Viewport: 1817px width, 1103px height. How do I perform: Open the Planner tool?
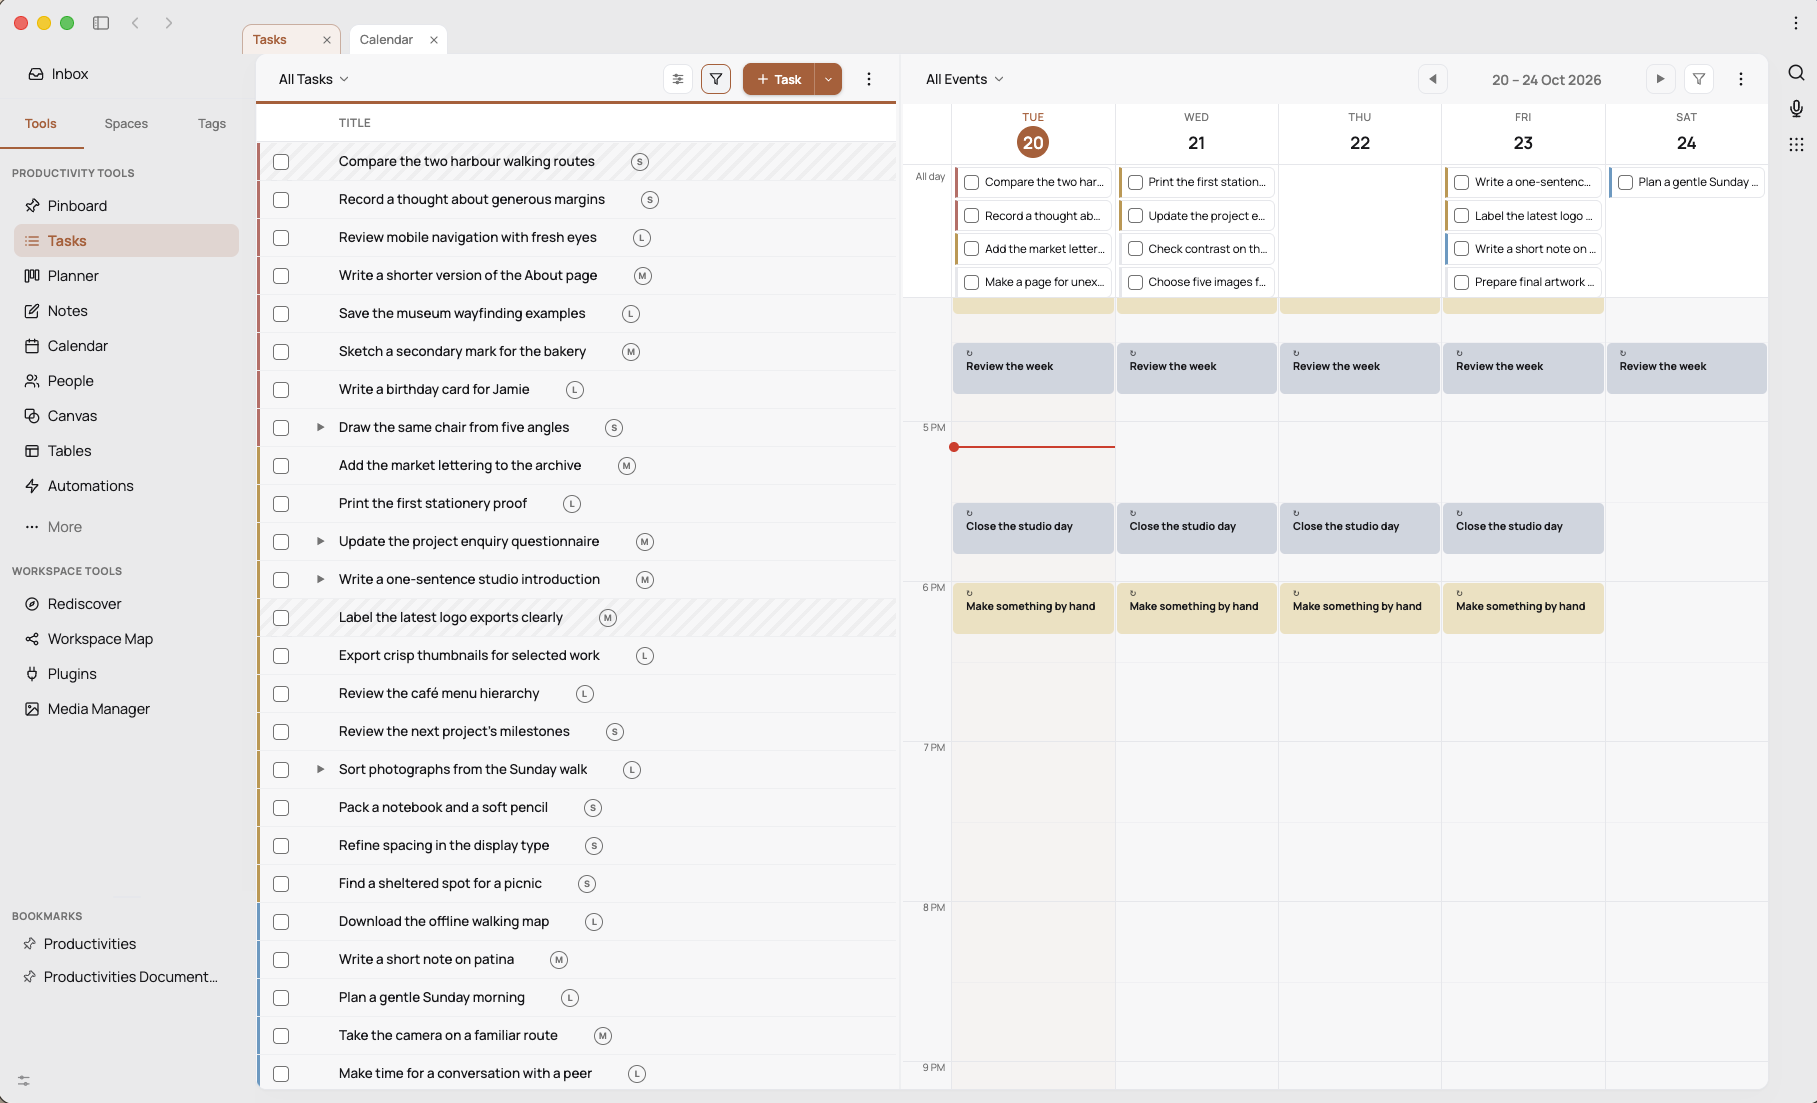pos(126,276)
